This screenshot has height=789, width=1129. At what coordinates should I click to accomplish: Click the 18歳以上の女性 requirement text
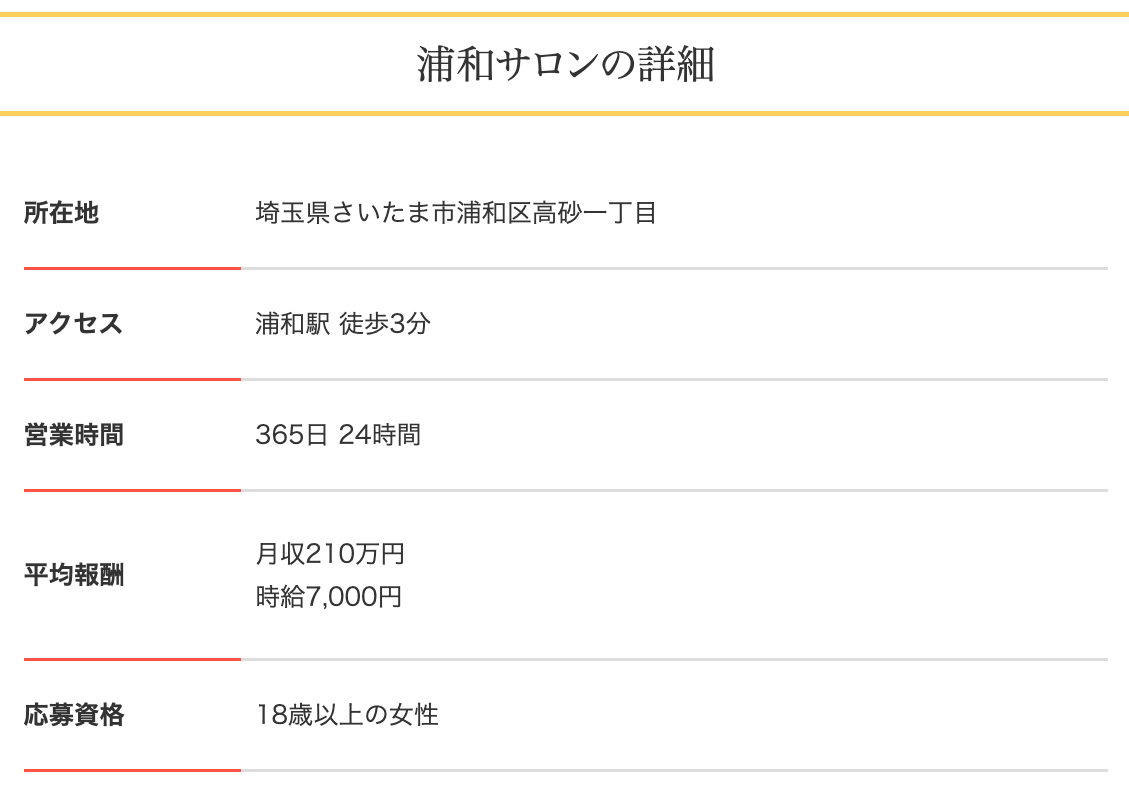tap(347, 715)
